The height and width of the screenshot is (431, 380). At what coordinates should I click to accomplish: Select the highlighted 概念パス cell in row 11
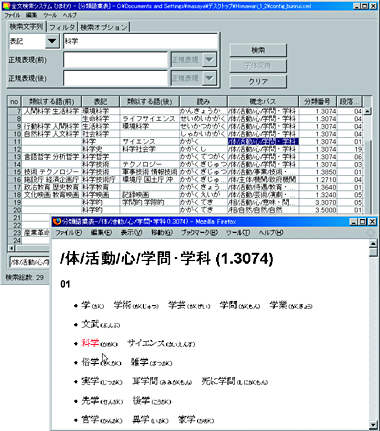[x=263, y=142]
